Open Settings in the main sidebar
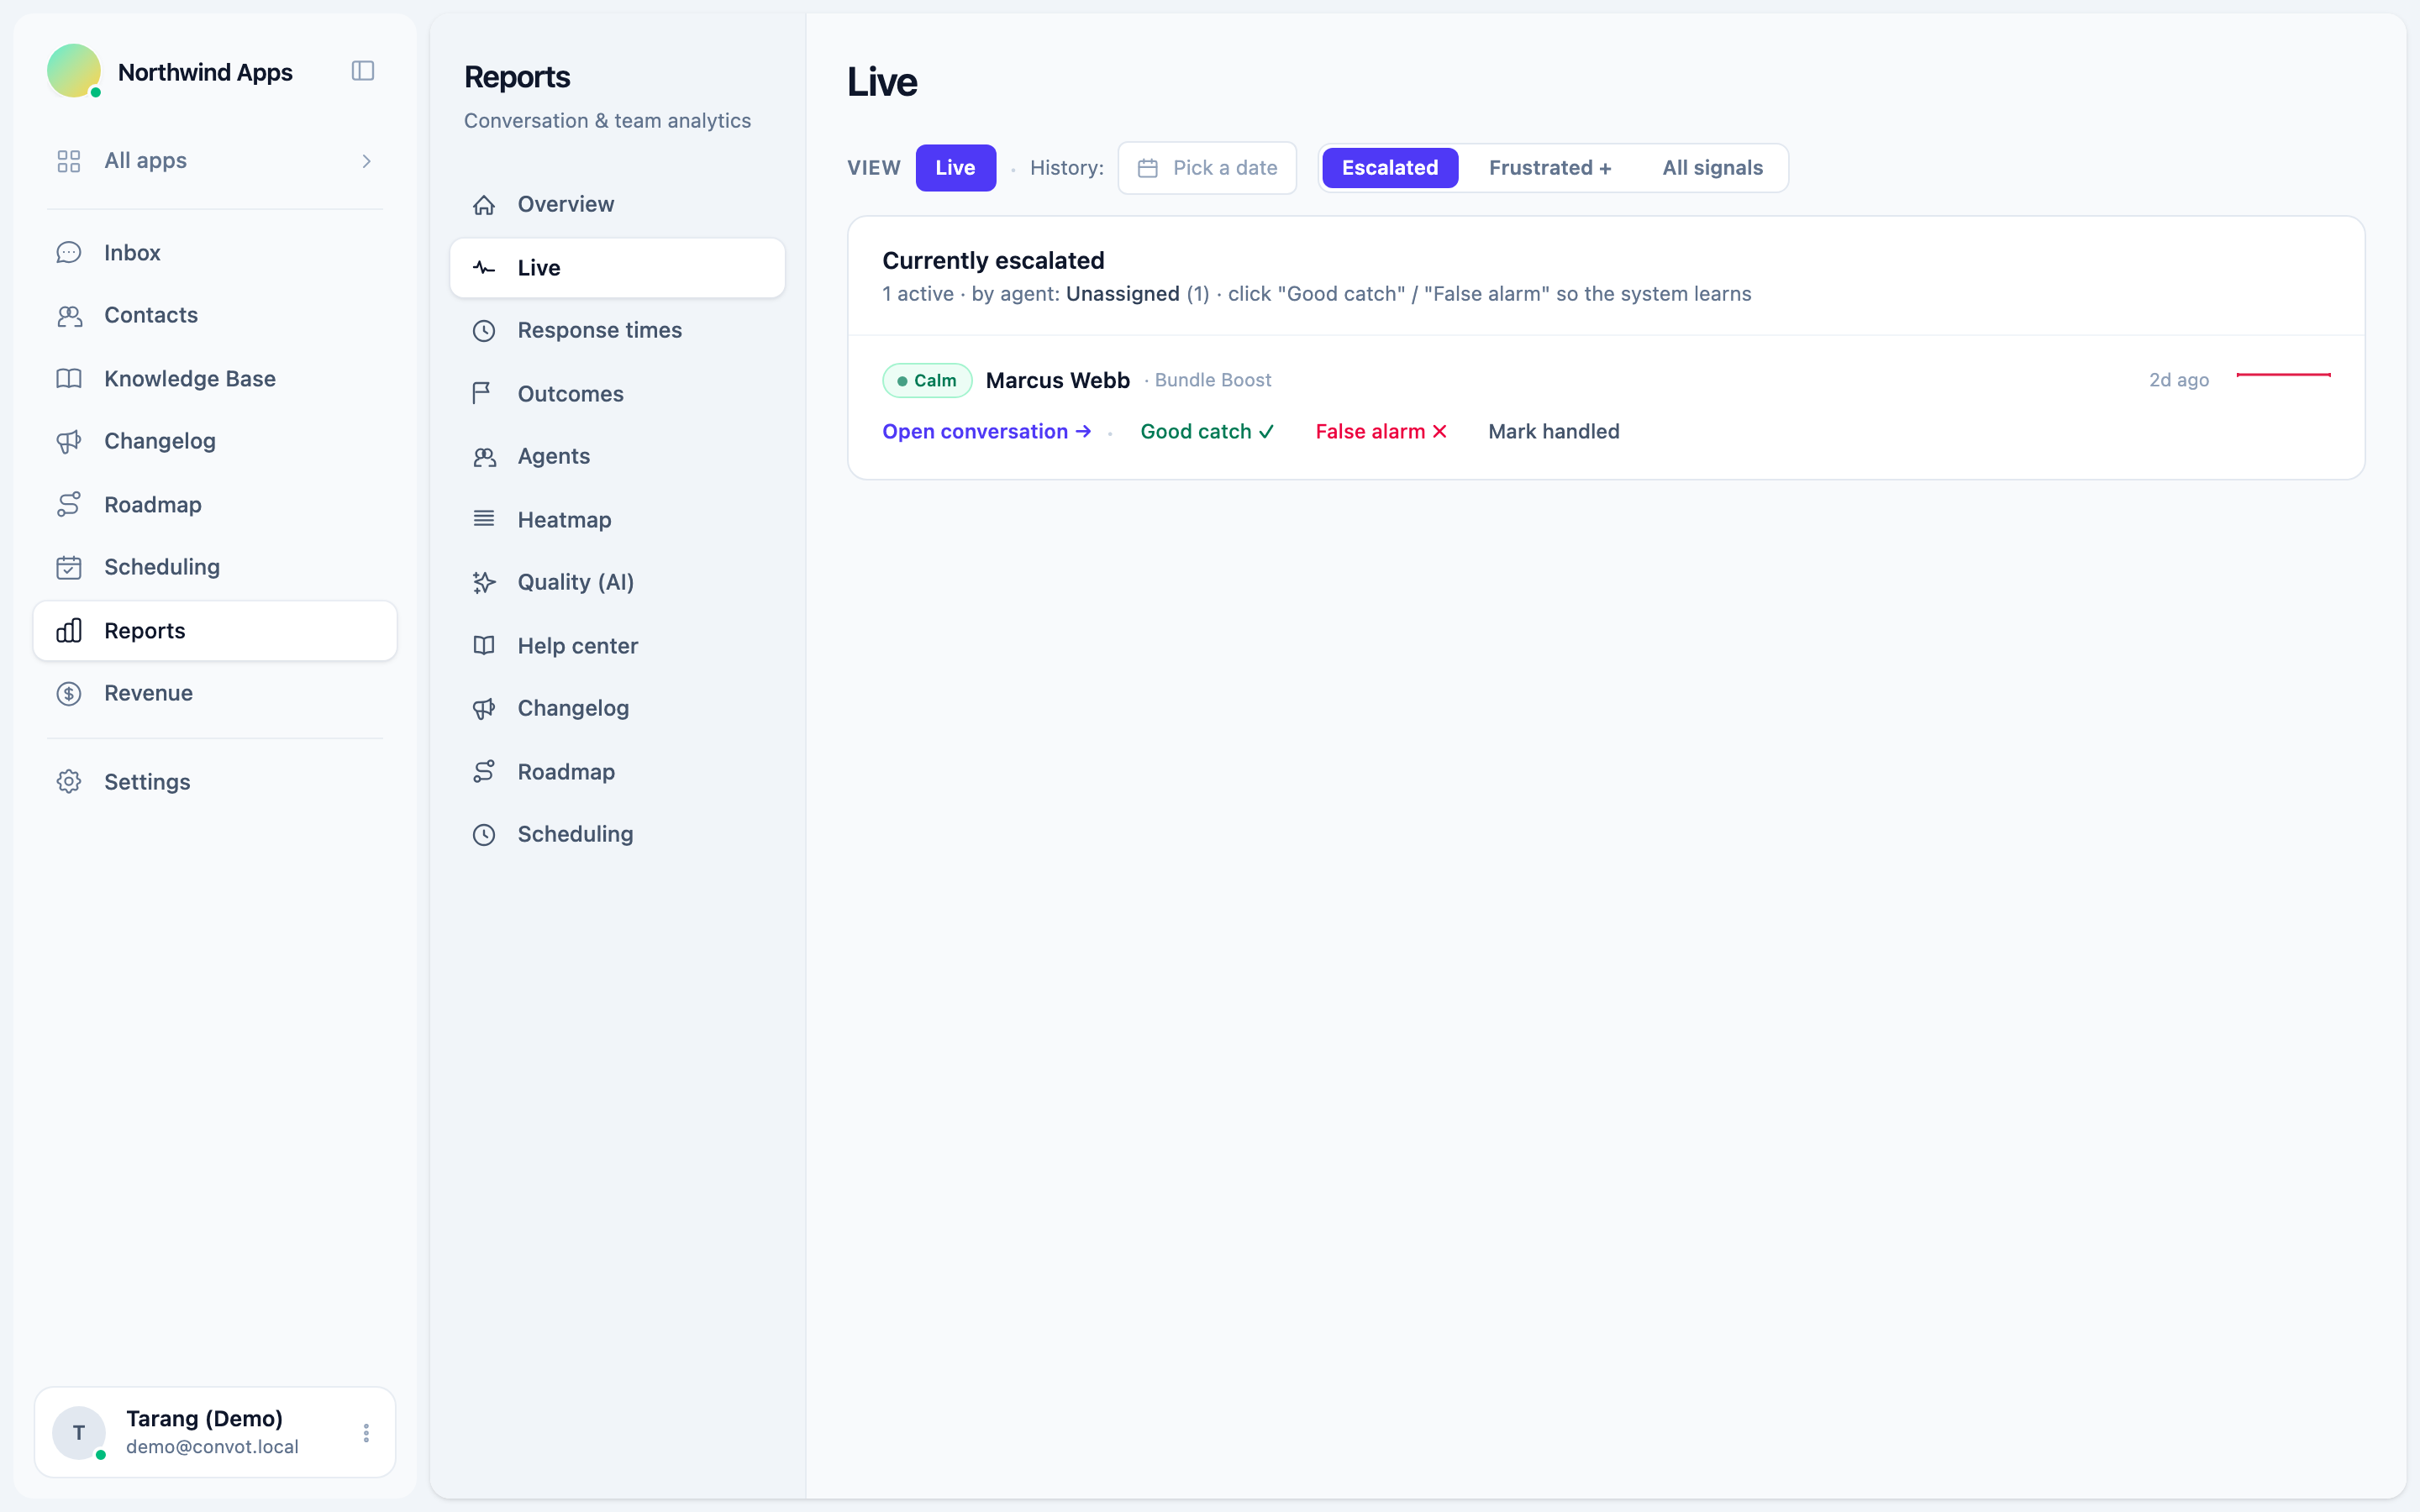Viewport: 2420px width, 1512px height. 215,782
